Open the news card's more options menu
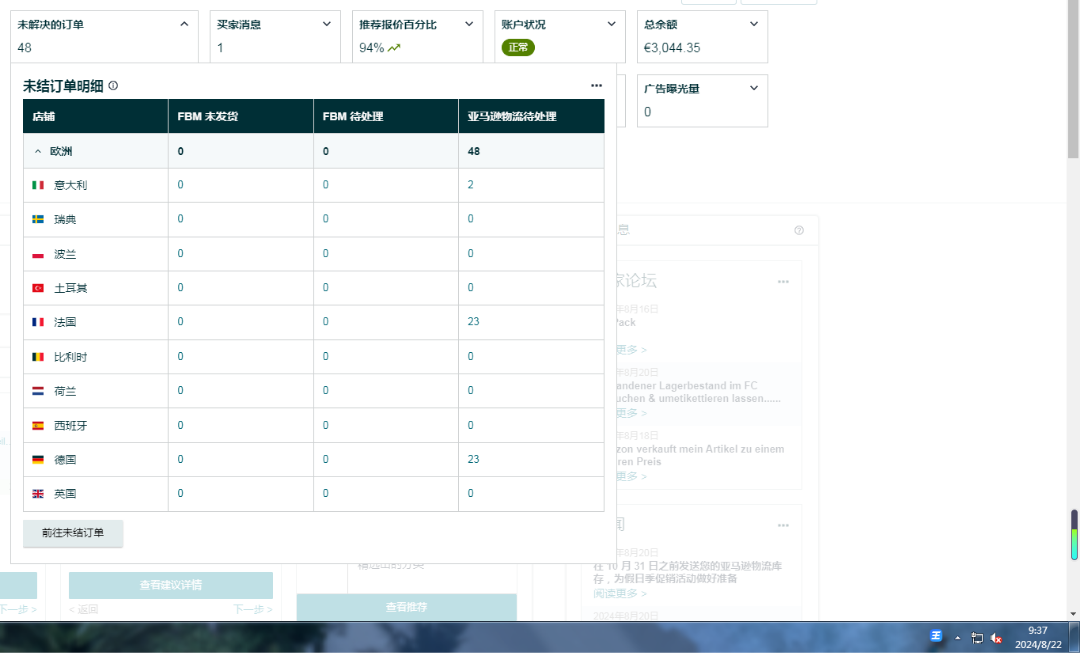The image size is (1080, 653). tap(783, 525)
